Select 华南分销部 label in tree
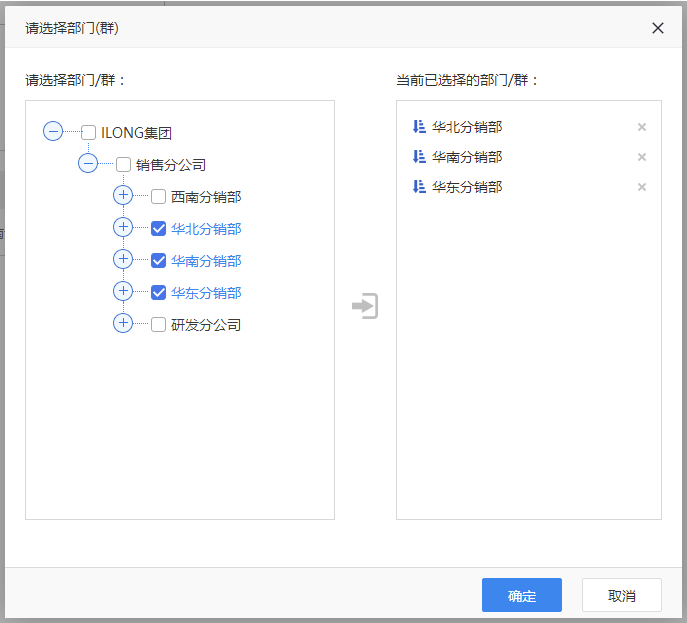The width and height of the screenshot is (687, 623). 206,261
